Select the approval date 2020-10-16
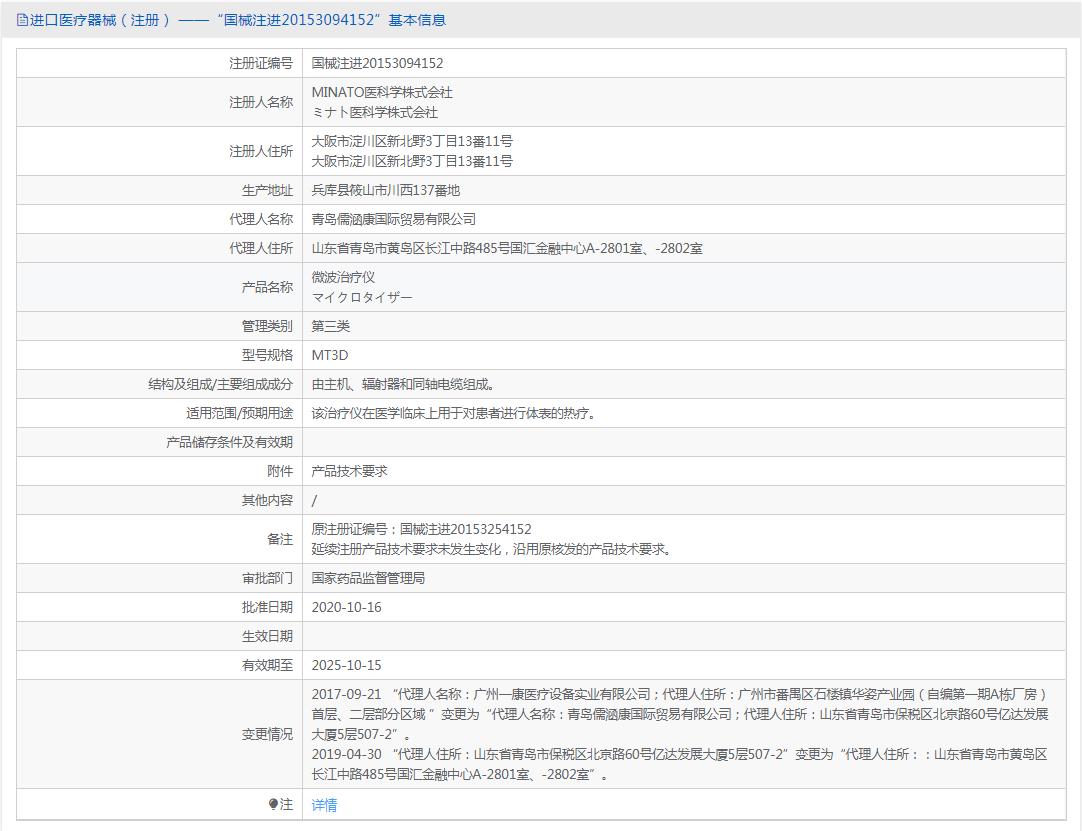 (346, 607)
